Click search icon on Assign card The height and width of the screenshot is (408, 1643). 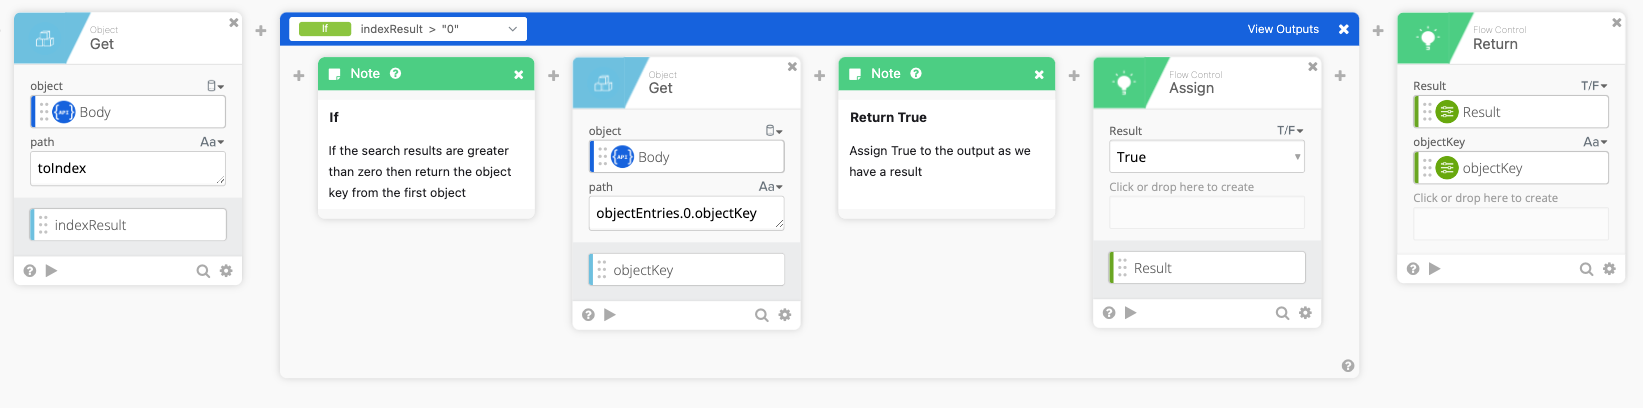1282,313
